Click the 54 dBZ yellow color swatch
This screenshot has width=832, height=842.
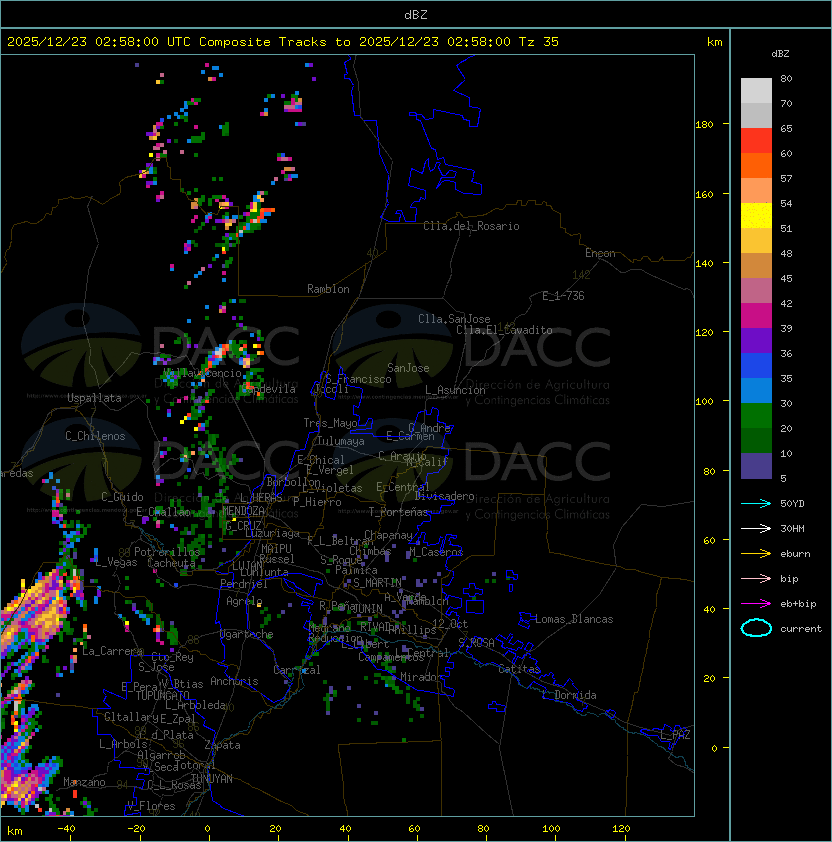(756, 215)
